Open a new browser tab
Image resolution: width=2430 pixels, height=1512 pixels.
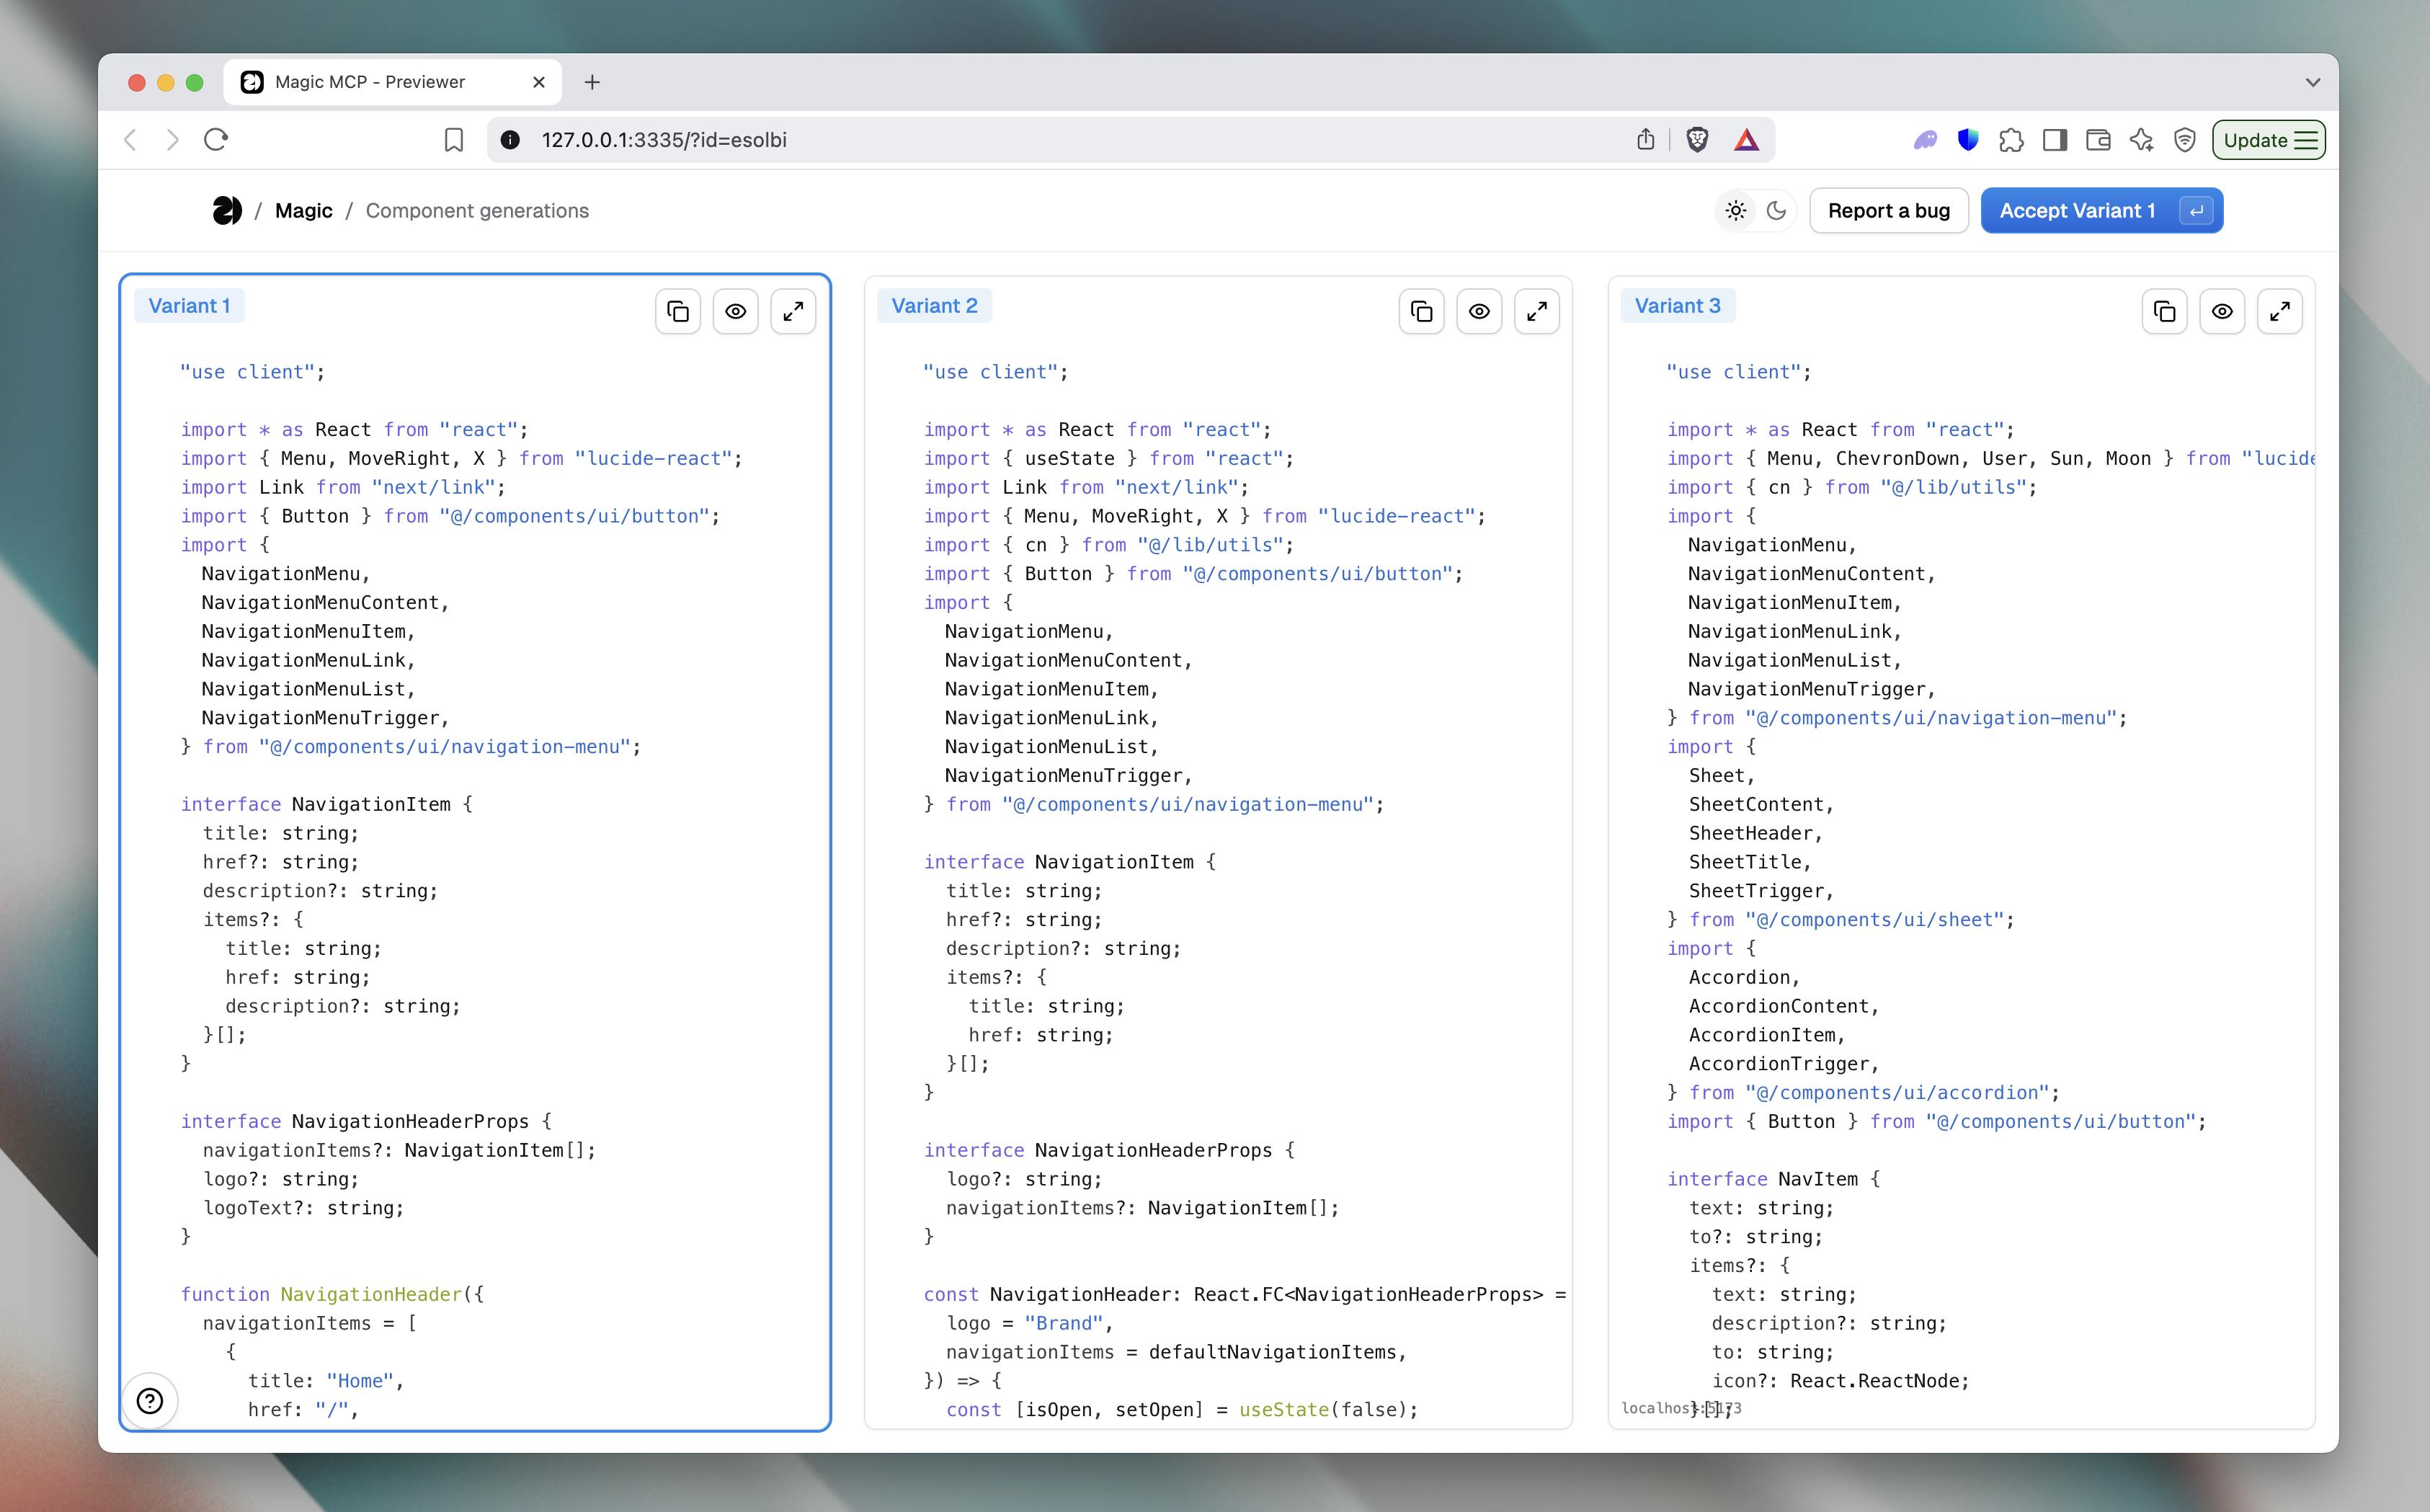click(x=592, y=82)
